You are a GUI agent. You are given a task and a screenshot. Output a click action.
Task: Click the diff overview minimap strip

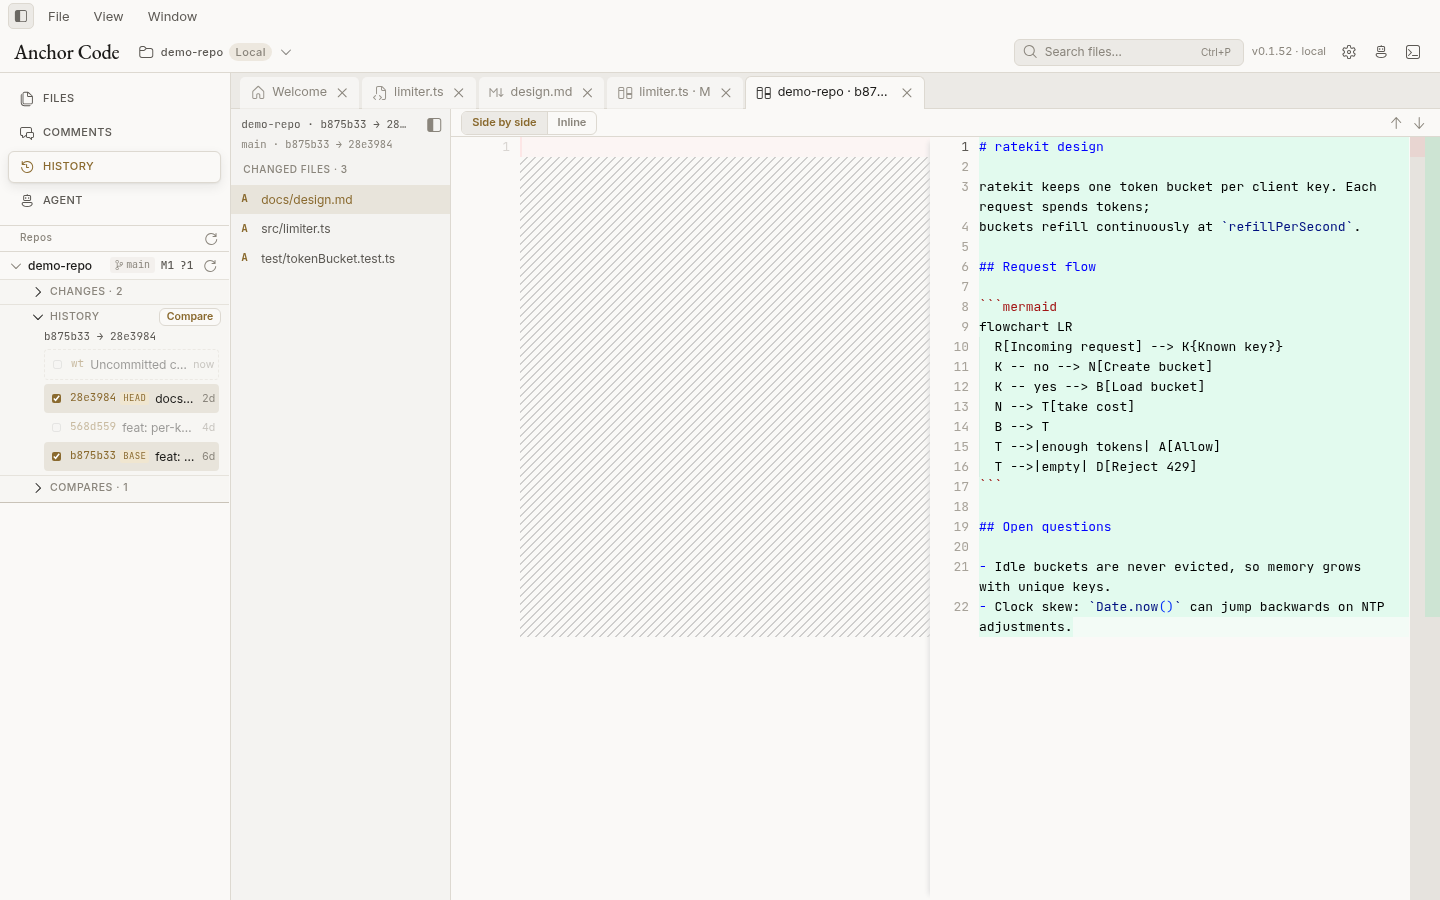1425,518
